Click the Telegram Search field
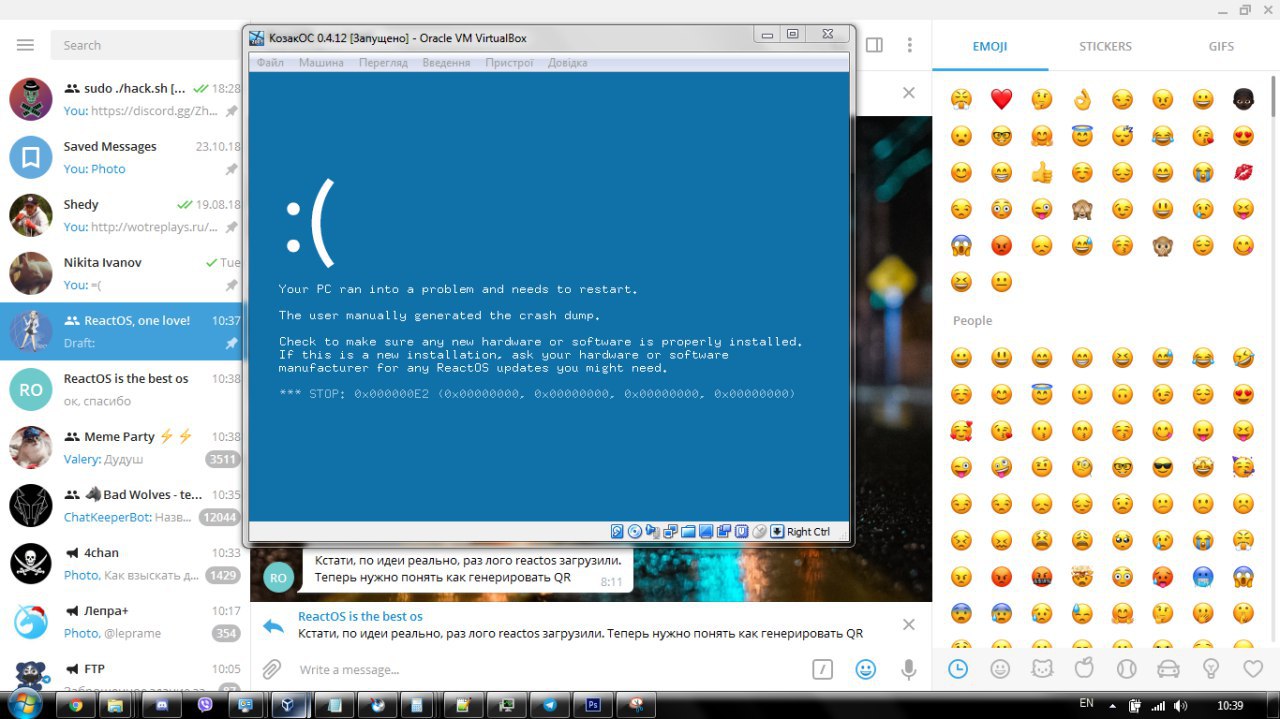 coord(145,45)
